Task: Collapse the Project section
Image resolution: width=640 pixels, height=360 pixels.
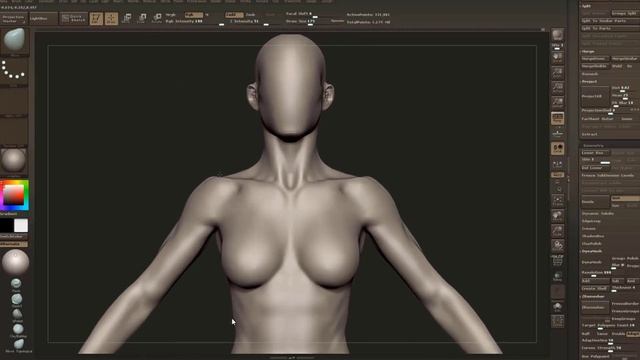Action: [x=589, y=82]
